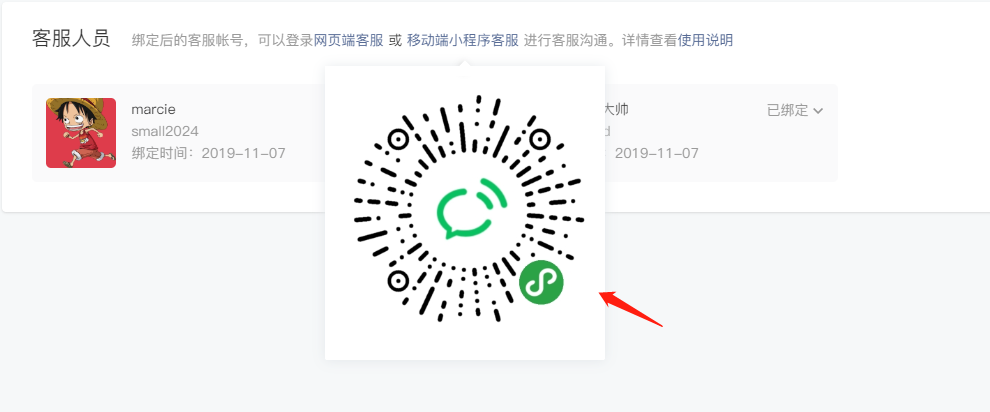Image resolution: width=990 pixels, height=412 pixels.
Task: Click the green mini program badge icon
Action: (541, 282)
